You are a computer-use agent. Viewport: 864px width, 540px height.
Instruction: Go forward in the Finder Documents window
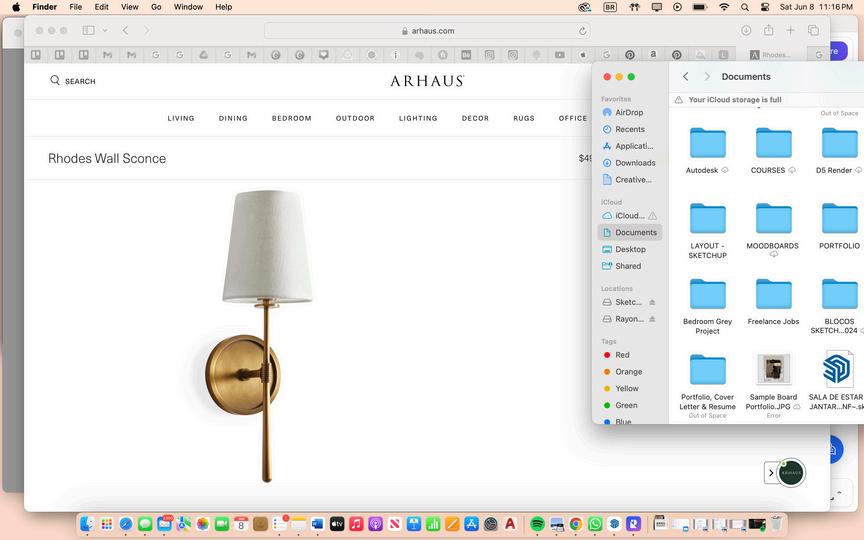click(x=707, y=77)
